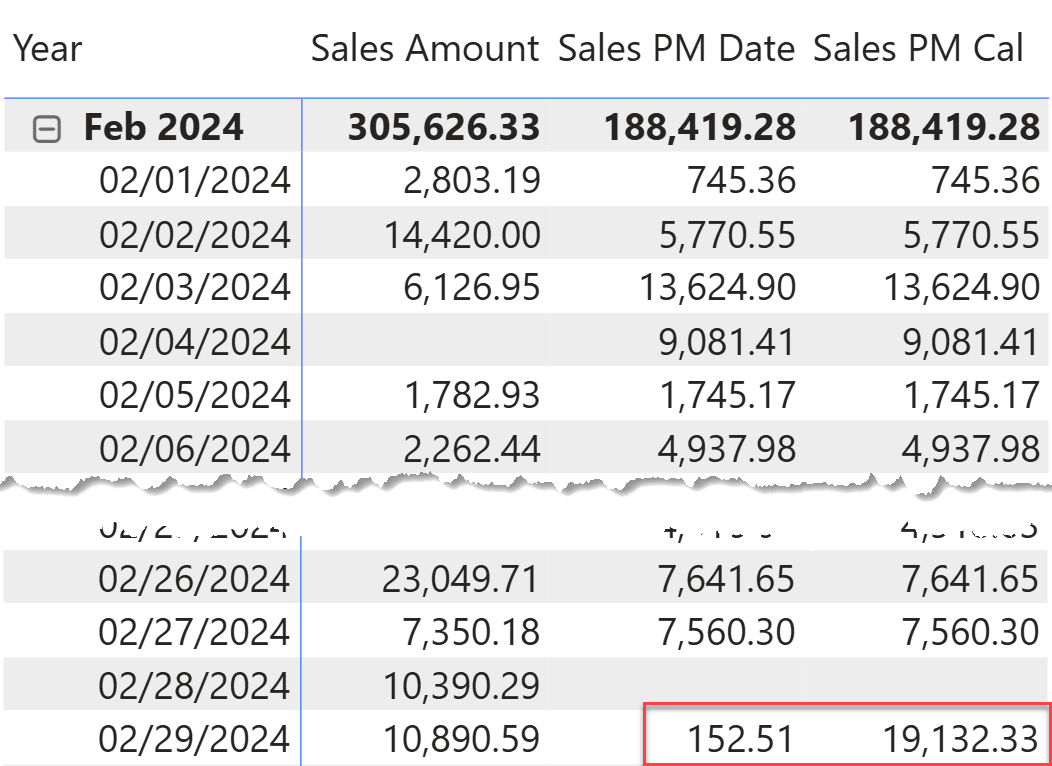Select the 02/04/2024 date cell
The image size is (1052, 766).
point(195,341)
